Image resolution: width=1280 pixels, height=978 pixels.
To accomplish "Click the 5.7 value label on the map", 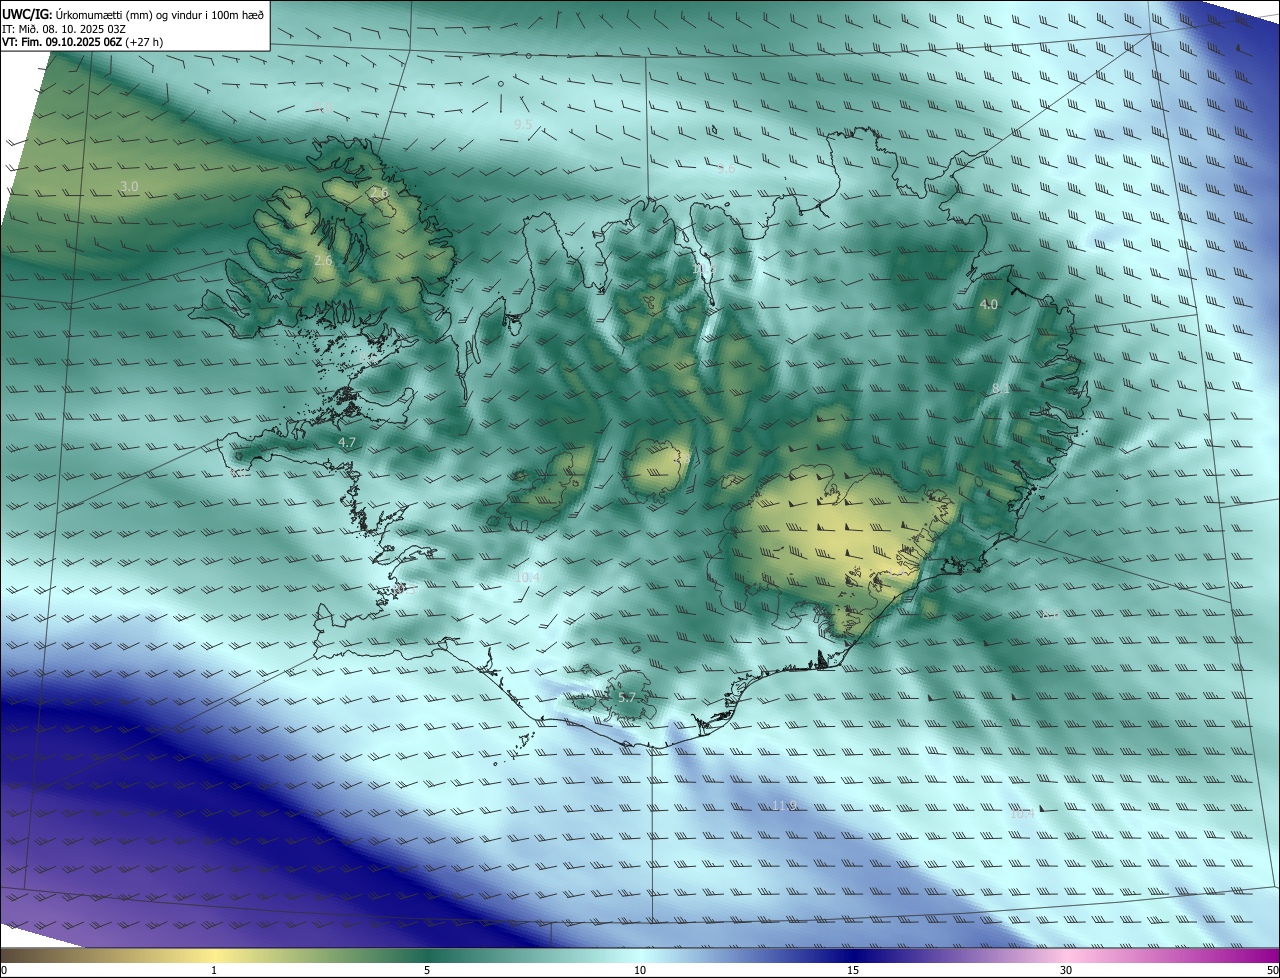I will pyautogui.click(x=627, y=697).
